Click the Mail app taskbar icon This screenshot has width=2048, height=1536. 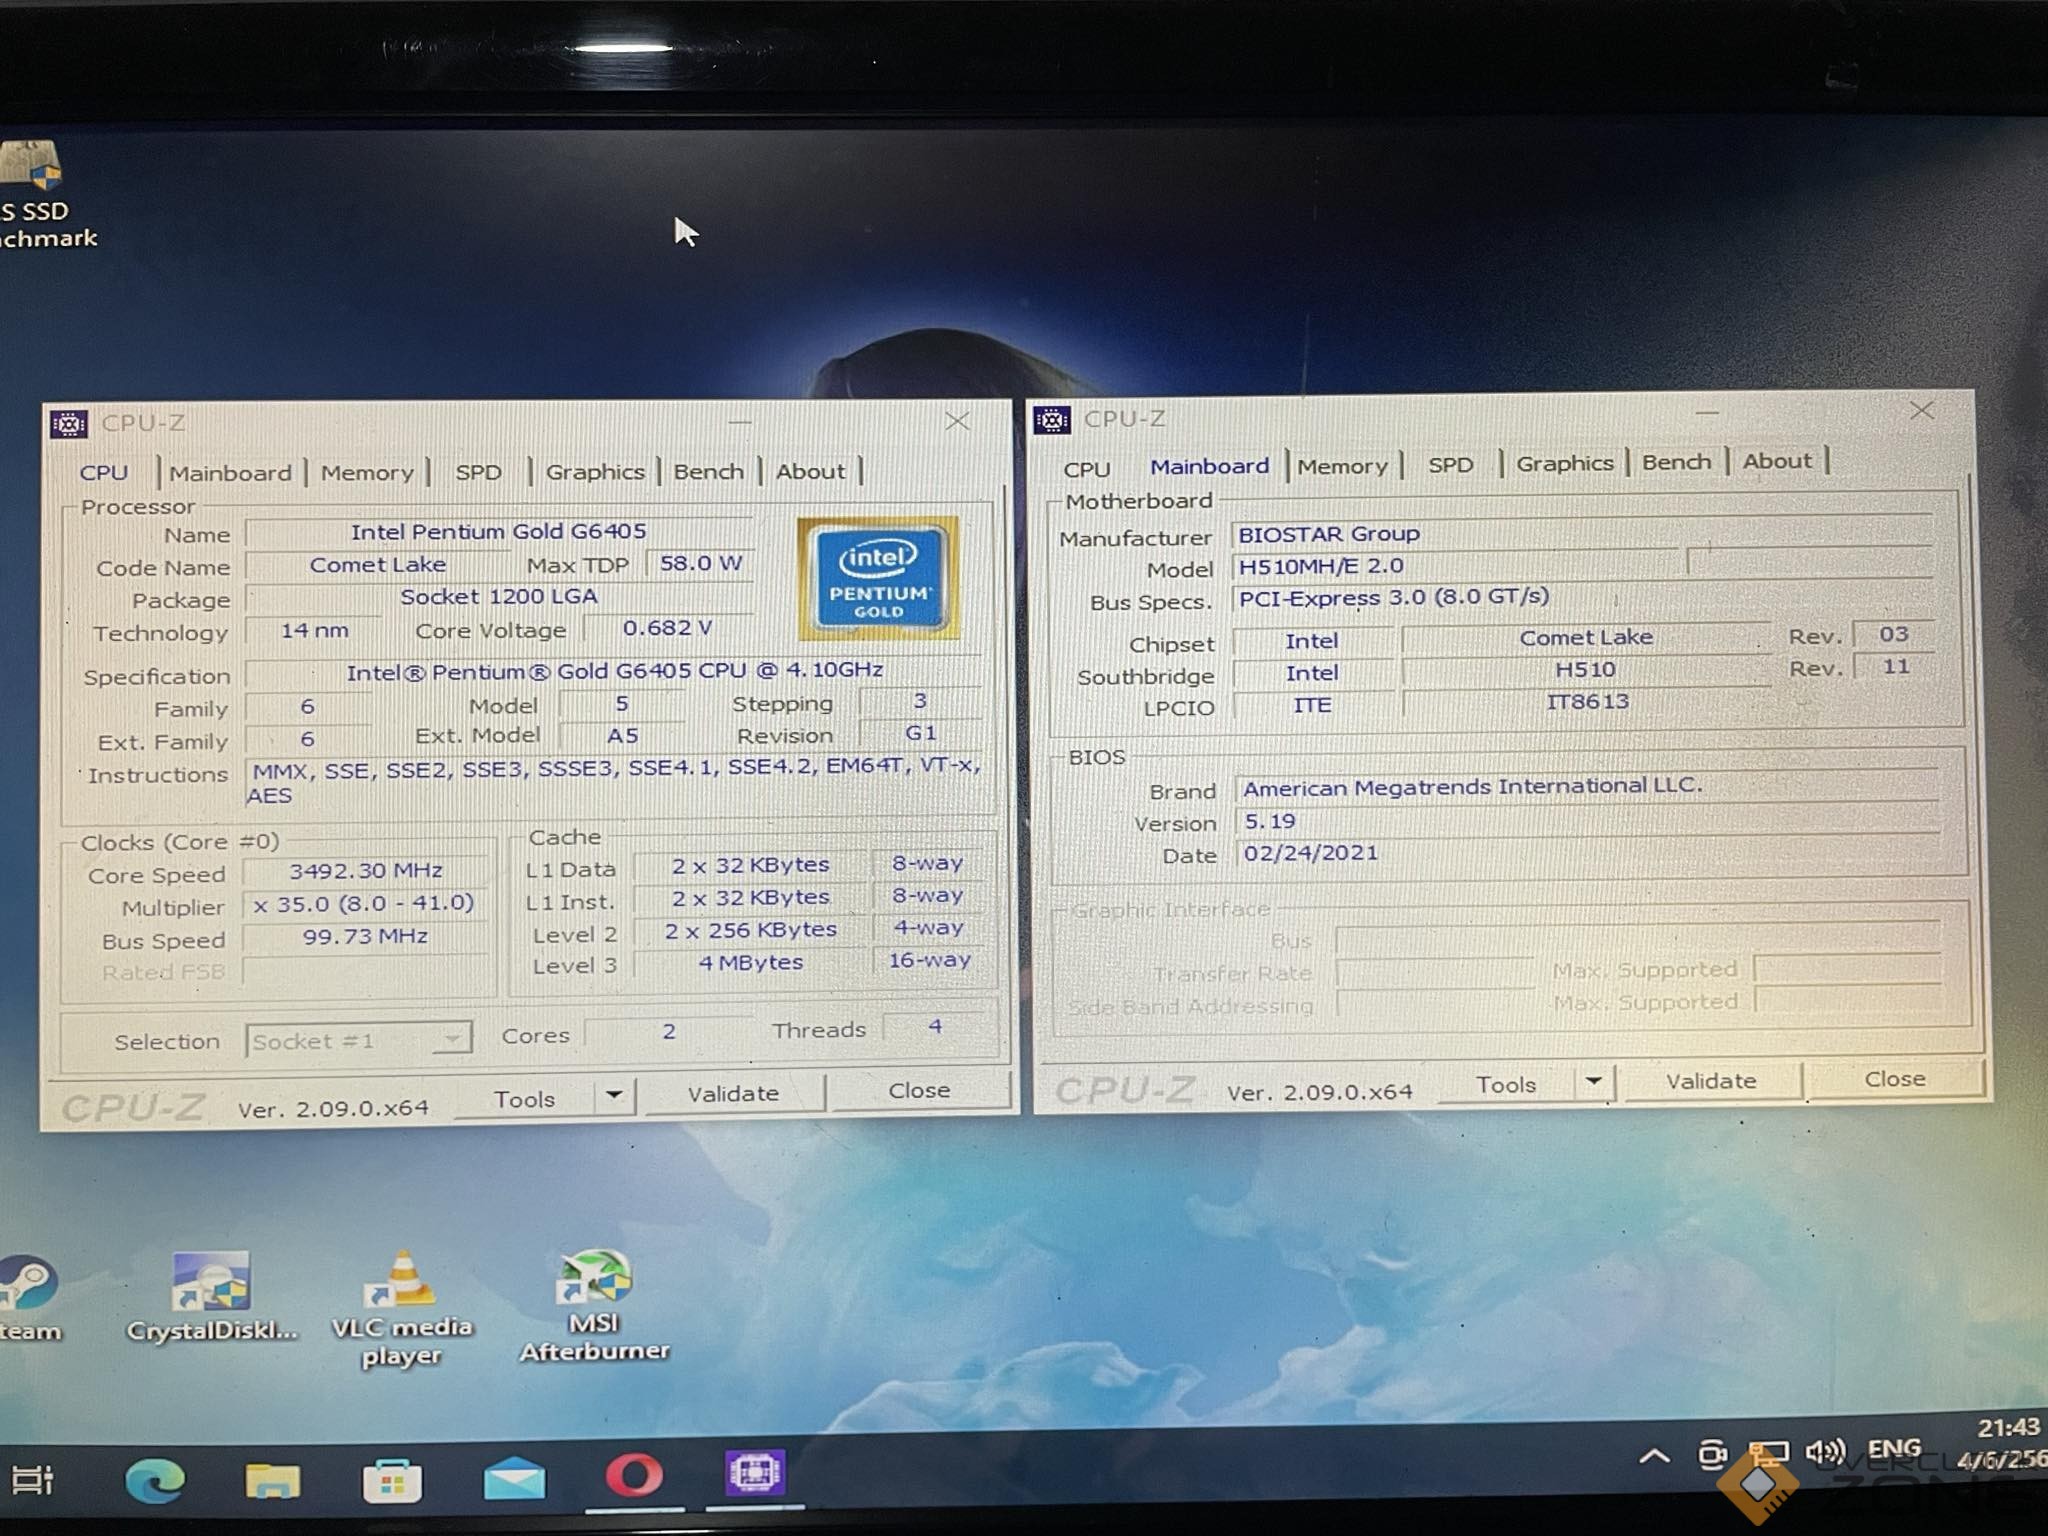click(x=514, y=1479)
